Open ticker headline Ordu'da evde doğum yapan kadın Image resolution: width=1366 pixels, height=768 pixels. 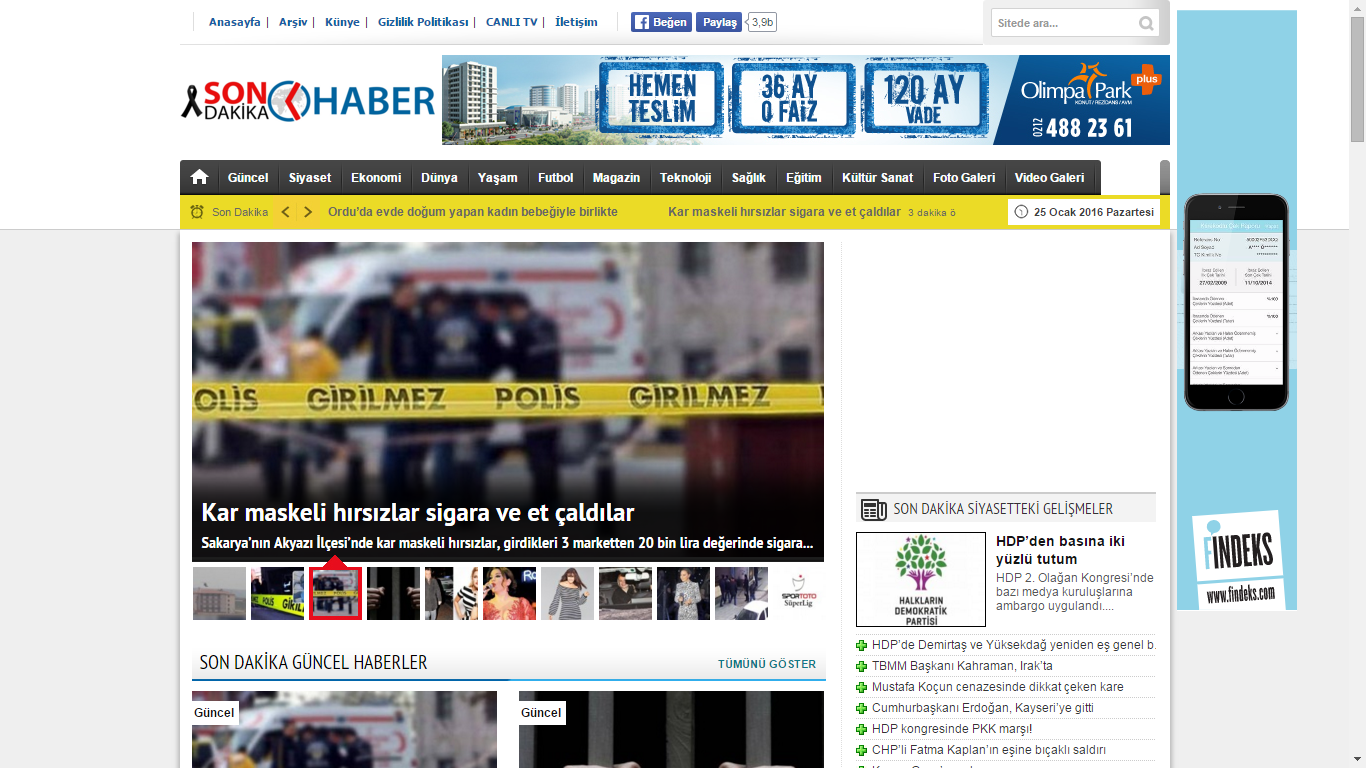tap(473, 212)
